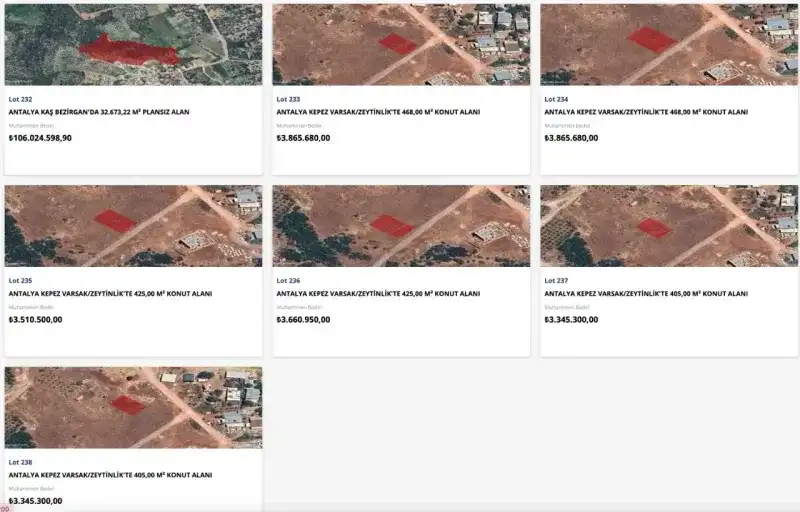Viewport: 800px width, 512px height.
Task: Open the Lot 238 Konut Alanı title
Action: point(110,475)
